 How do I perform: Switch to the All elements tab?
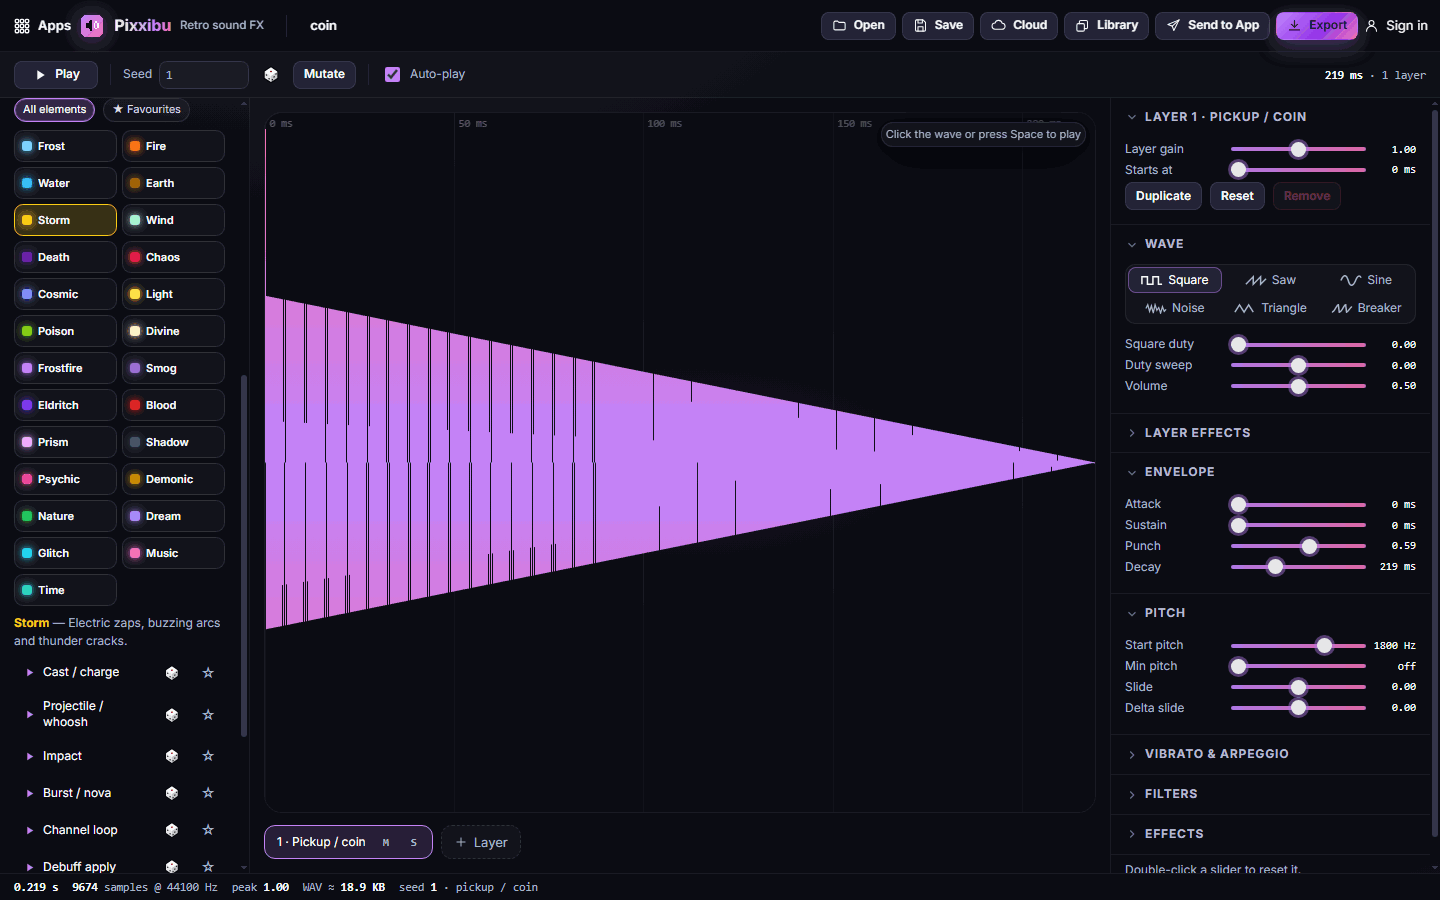tap(55, 110)
